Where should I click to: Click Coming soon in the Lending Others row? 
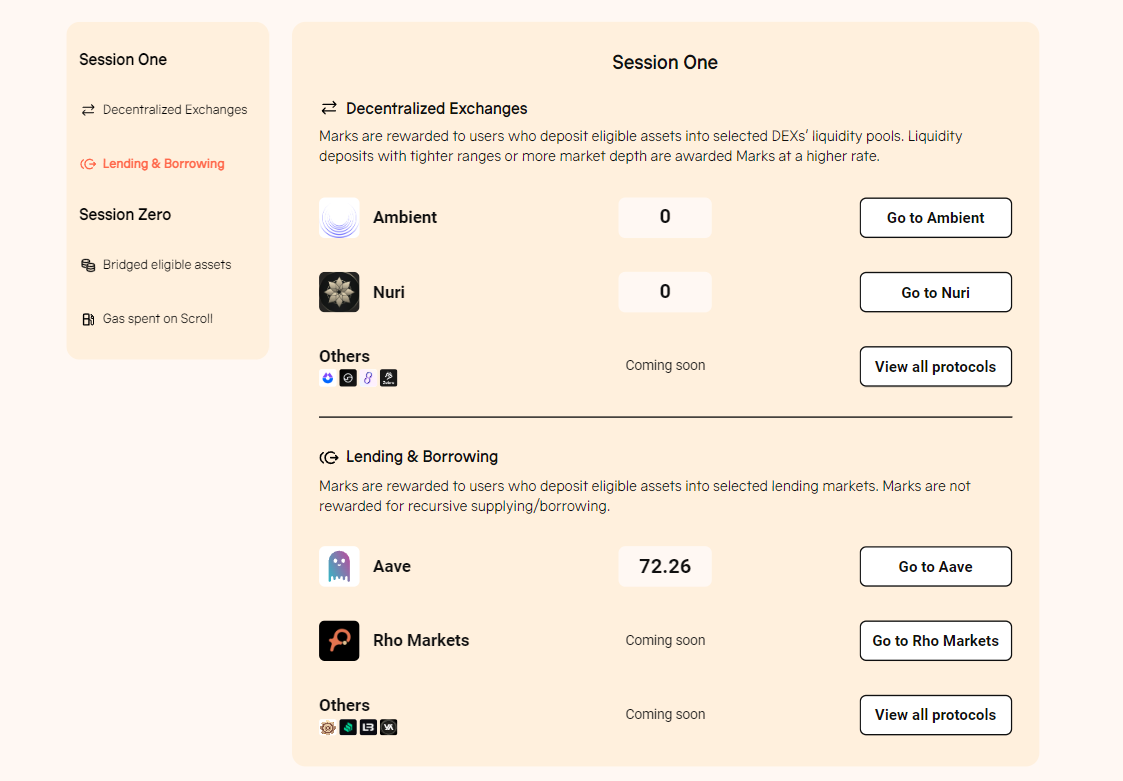pos(665,714)
